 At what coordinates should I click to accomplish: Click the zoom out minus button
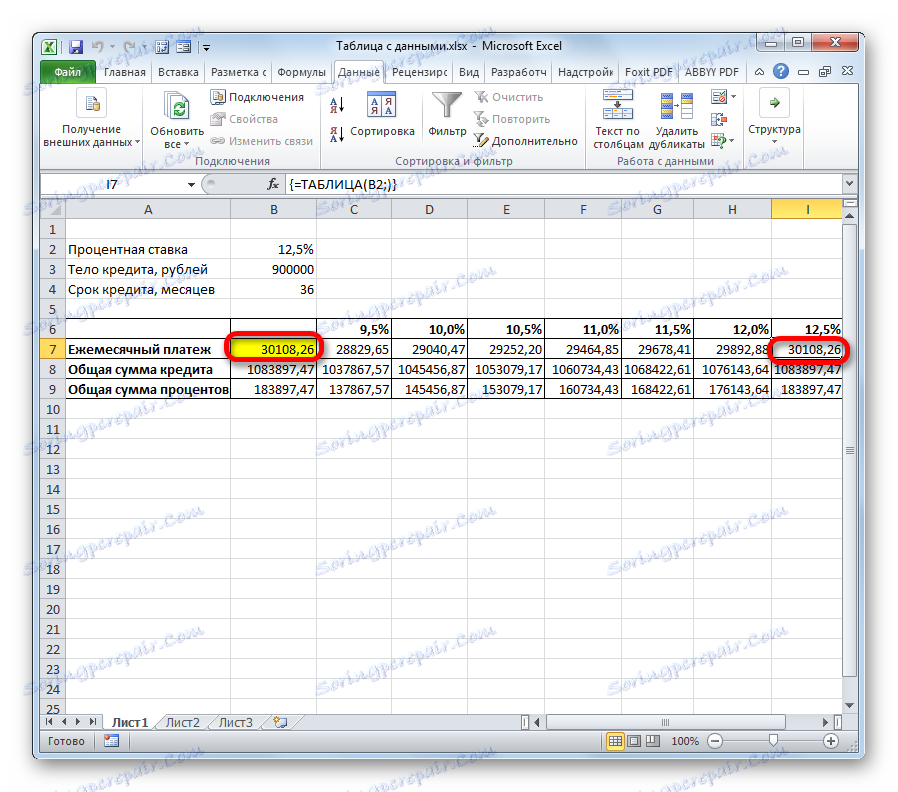pos(715,741)
